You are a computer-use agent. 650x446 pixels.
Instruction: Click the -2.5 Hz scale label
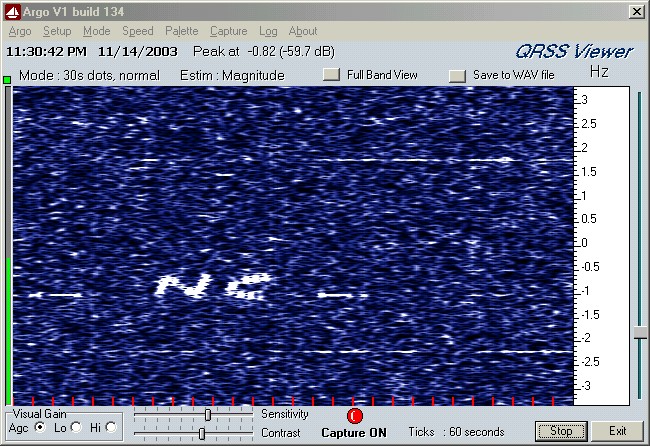click(590, 362)
